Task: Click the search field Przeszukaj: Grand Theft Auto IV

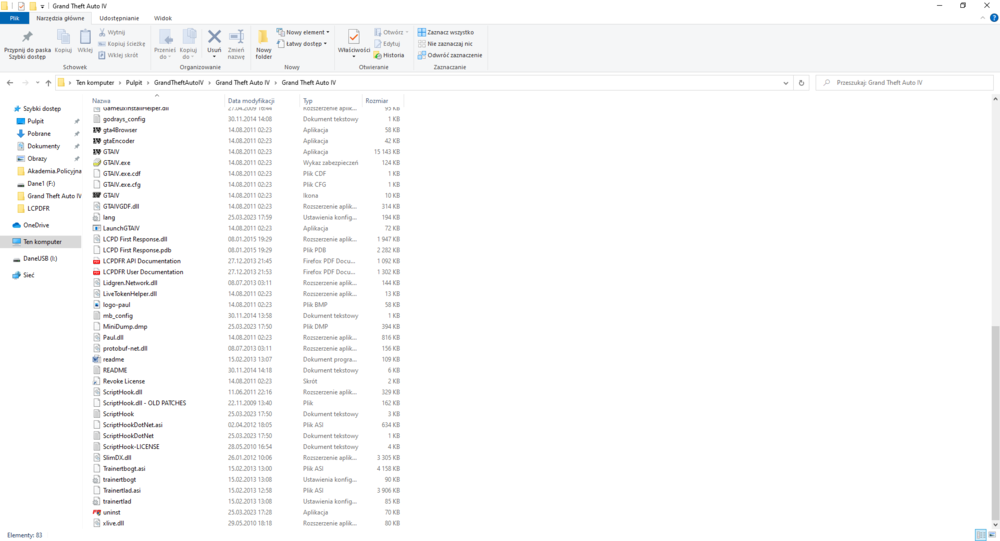Action: tap(904, 82)
